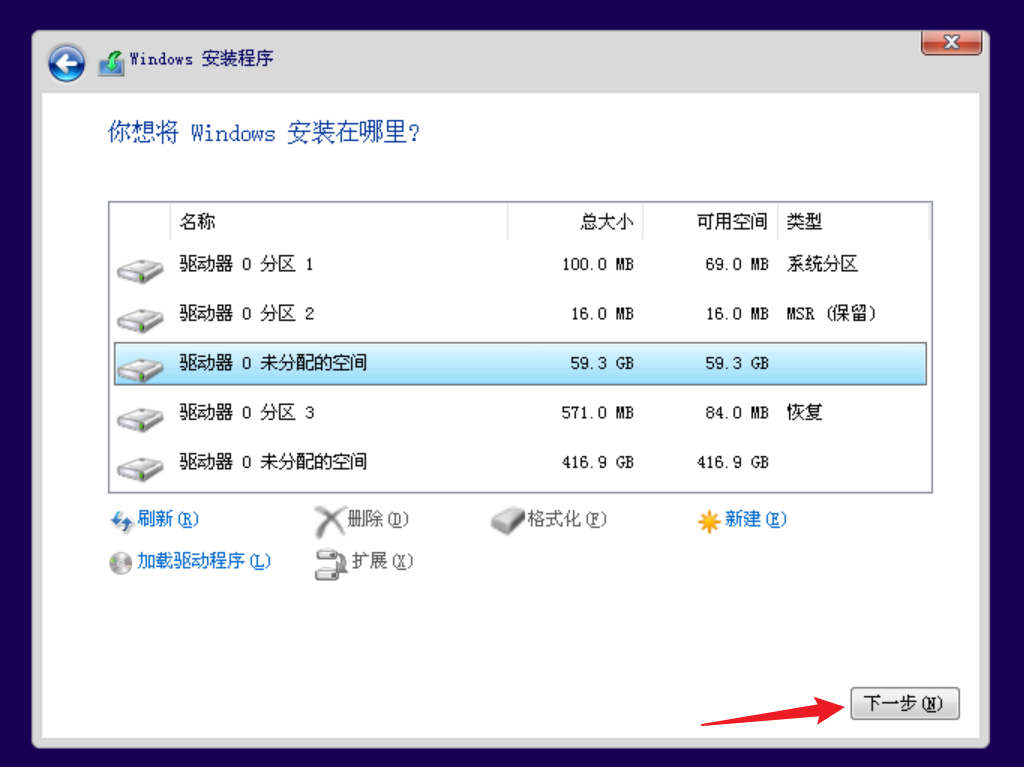Click the Windows Setup icon in title bar

tap(112, 63)
